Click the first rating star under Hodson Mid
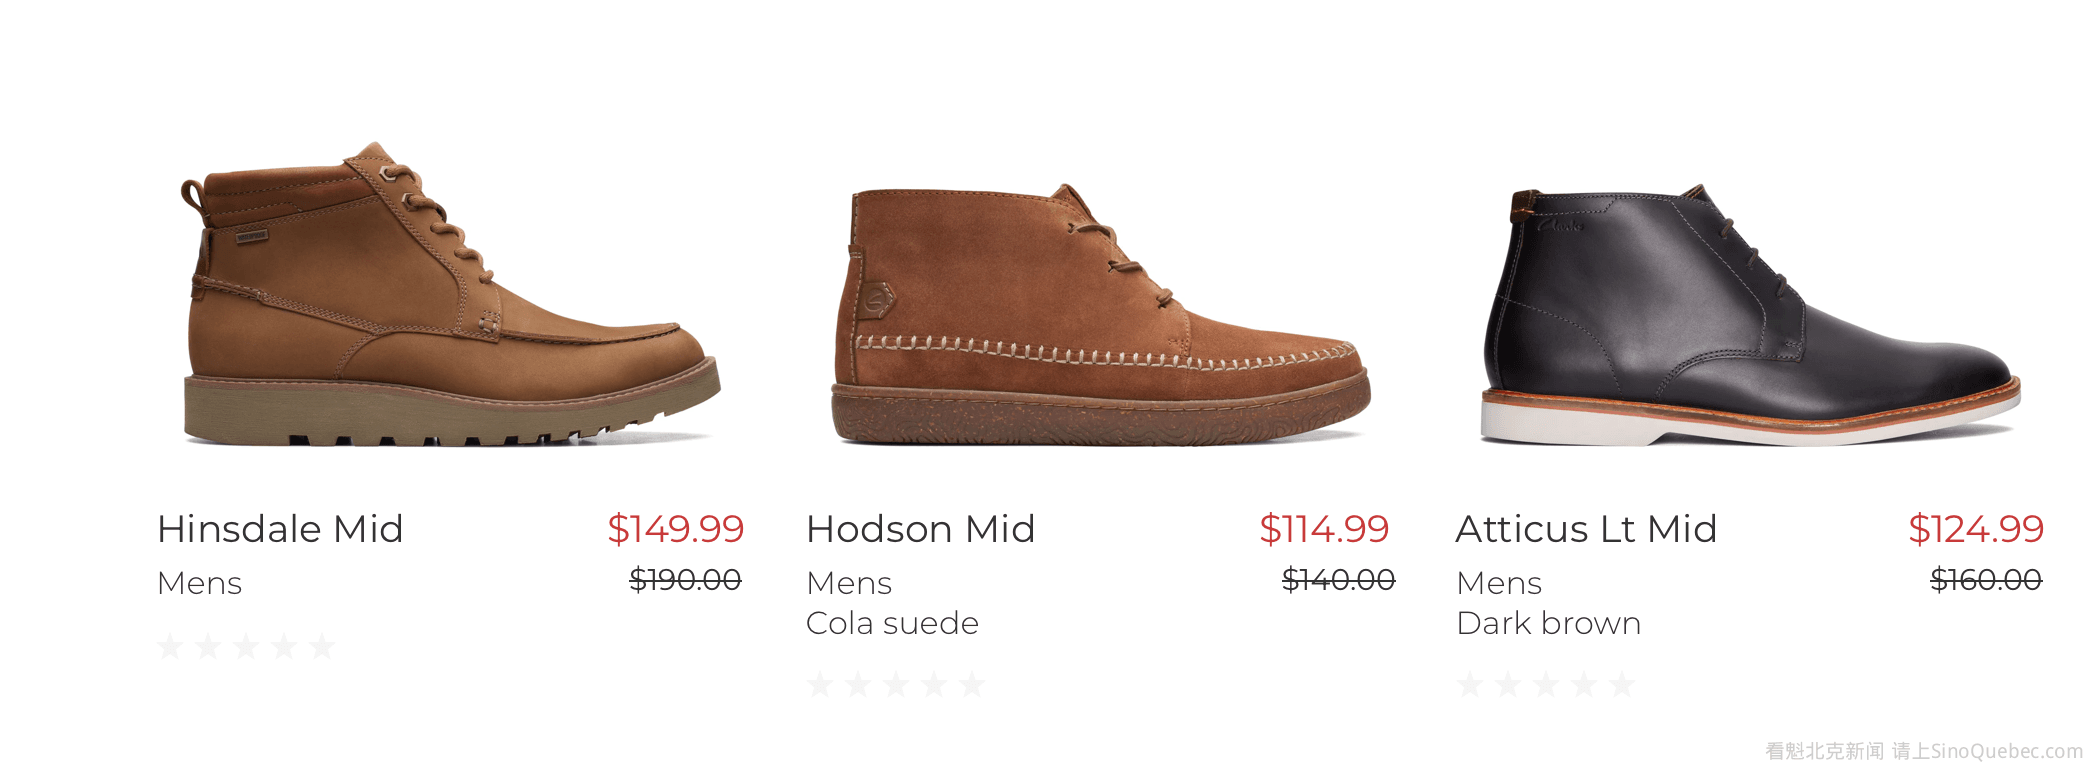Image resolution: width=2090 pixels, height=768 pixels. [x=820, y=685]
